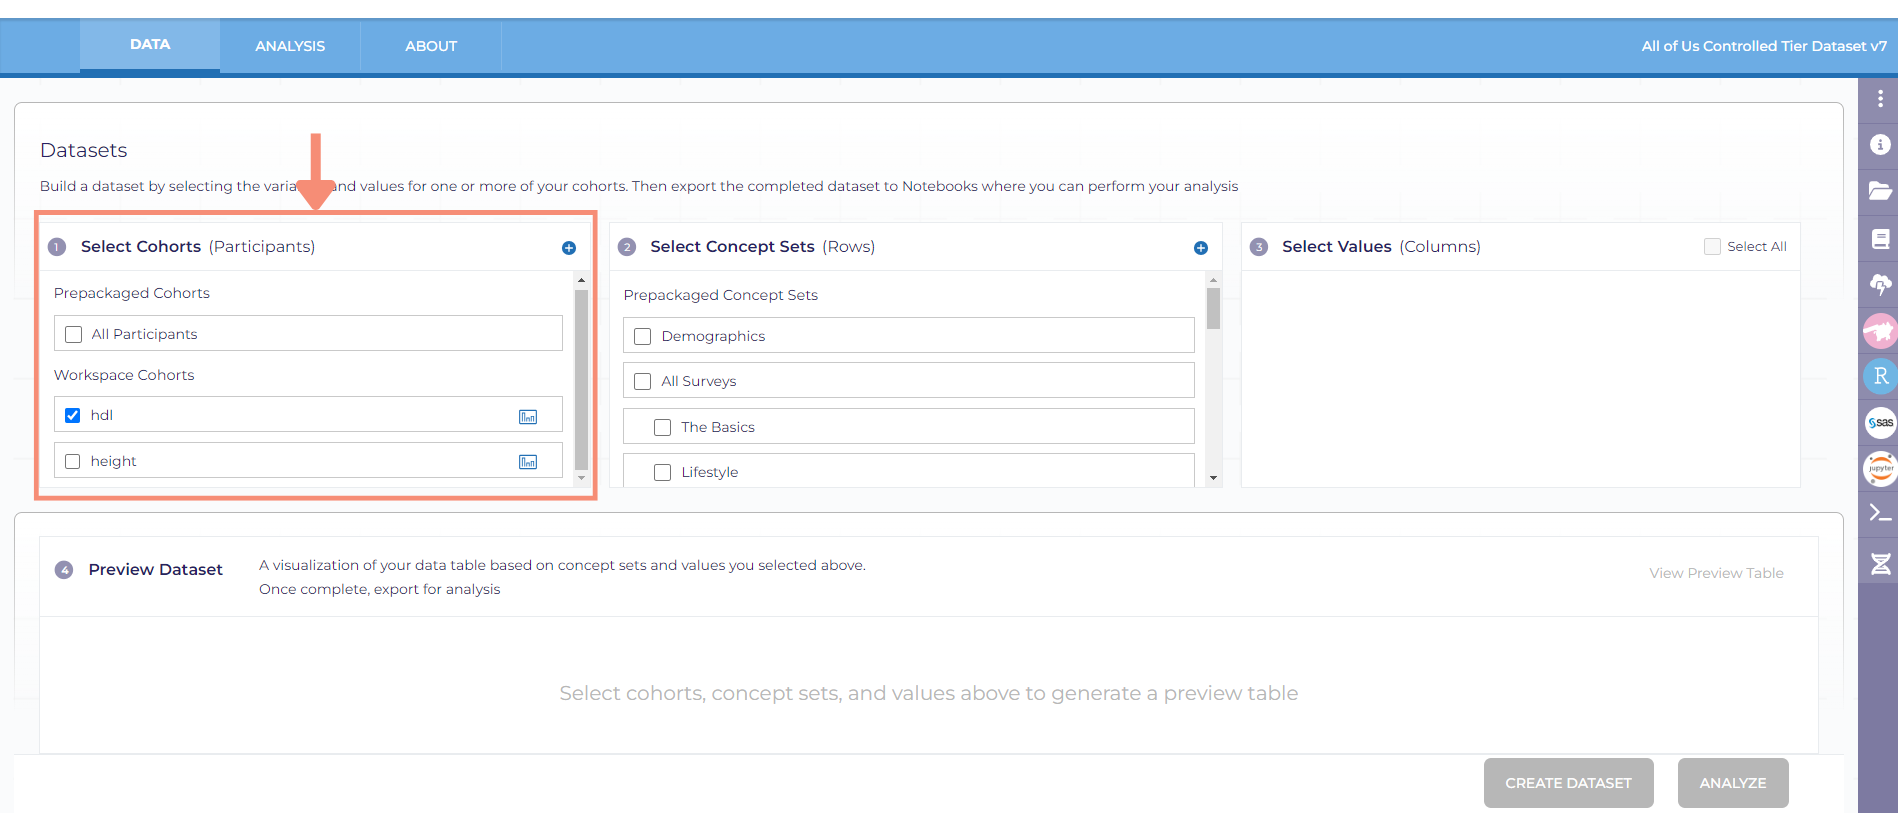Click the concept sets scrollbar thumb
Image resolution: width=1898 pixels, height=813 pixels.
[1213, 309]
